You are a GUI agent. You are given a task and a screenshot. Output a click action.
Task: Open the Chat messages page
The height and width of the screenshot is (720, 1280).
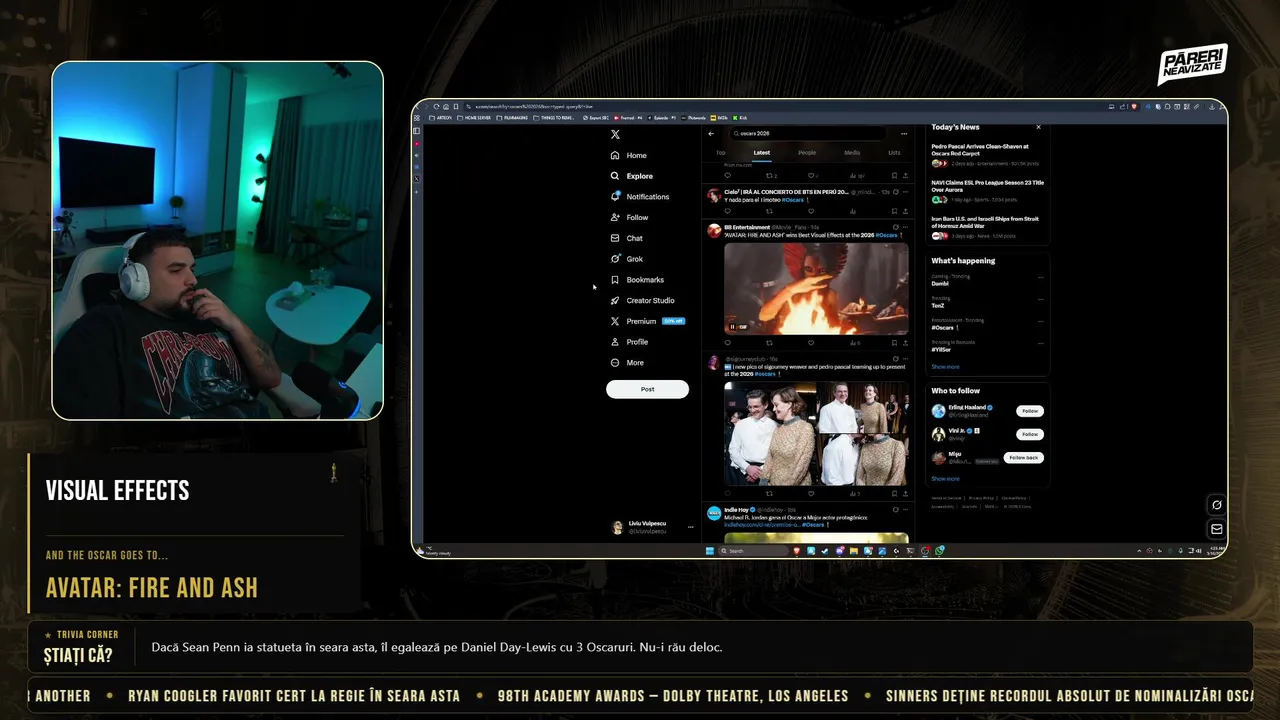[x=626, y=238]
